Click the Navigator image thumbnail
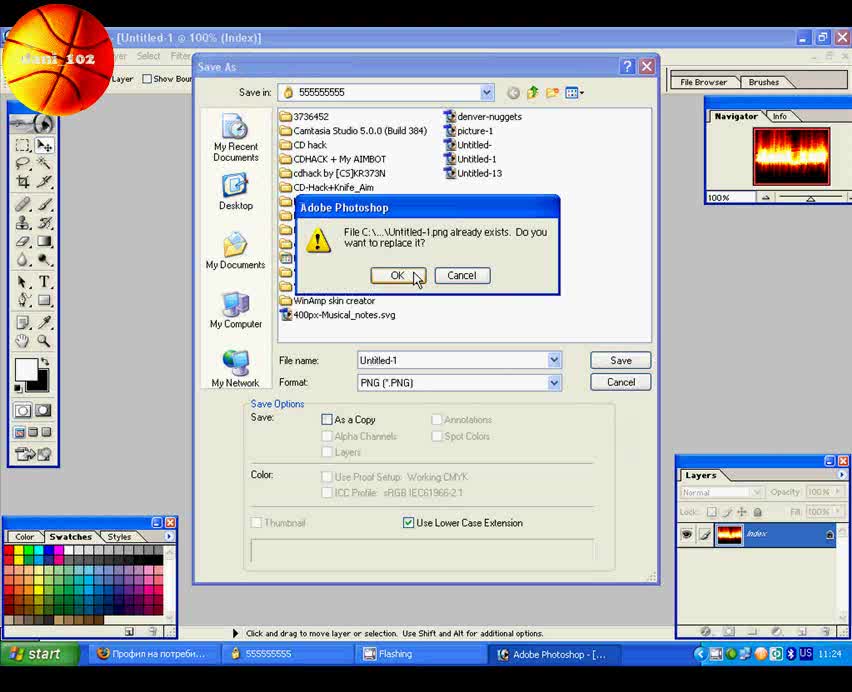Image resolution: width=852 pixels, height=692 pixels. (x=791, y=156)
